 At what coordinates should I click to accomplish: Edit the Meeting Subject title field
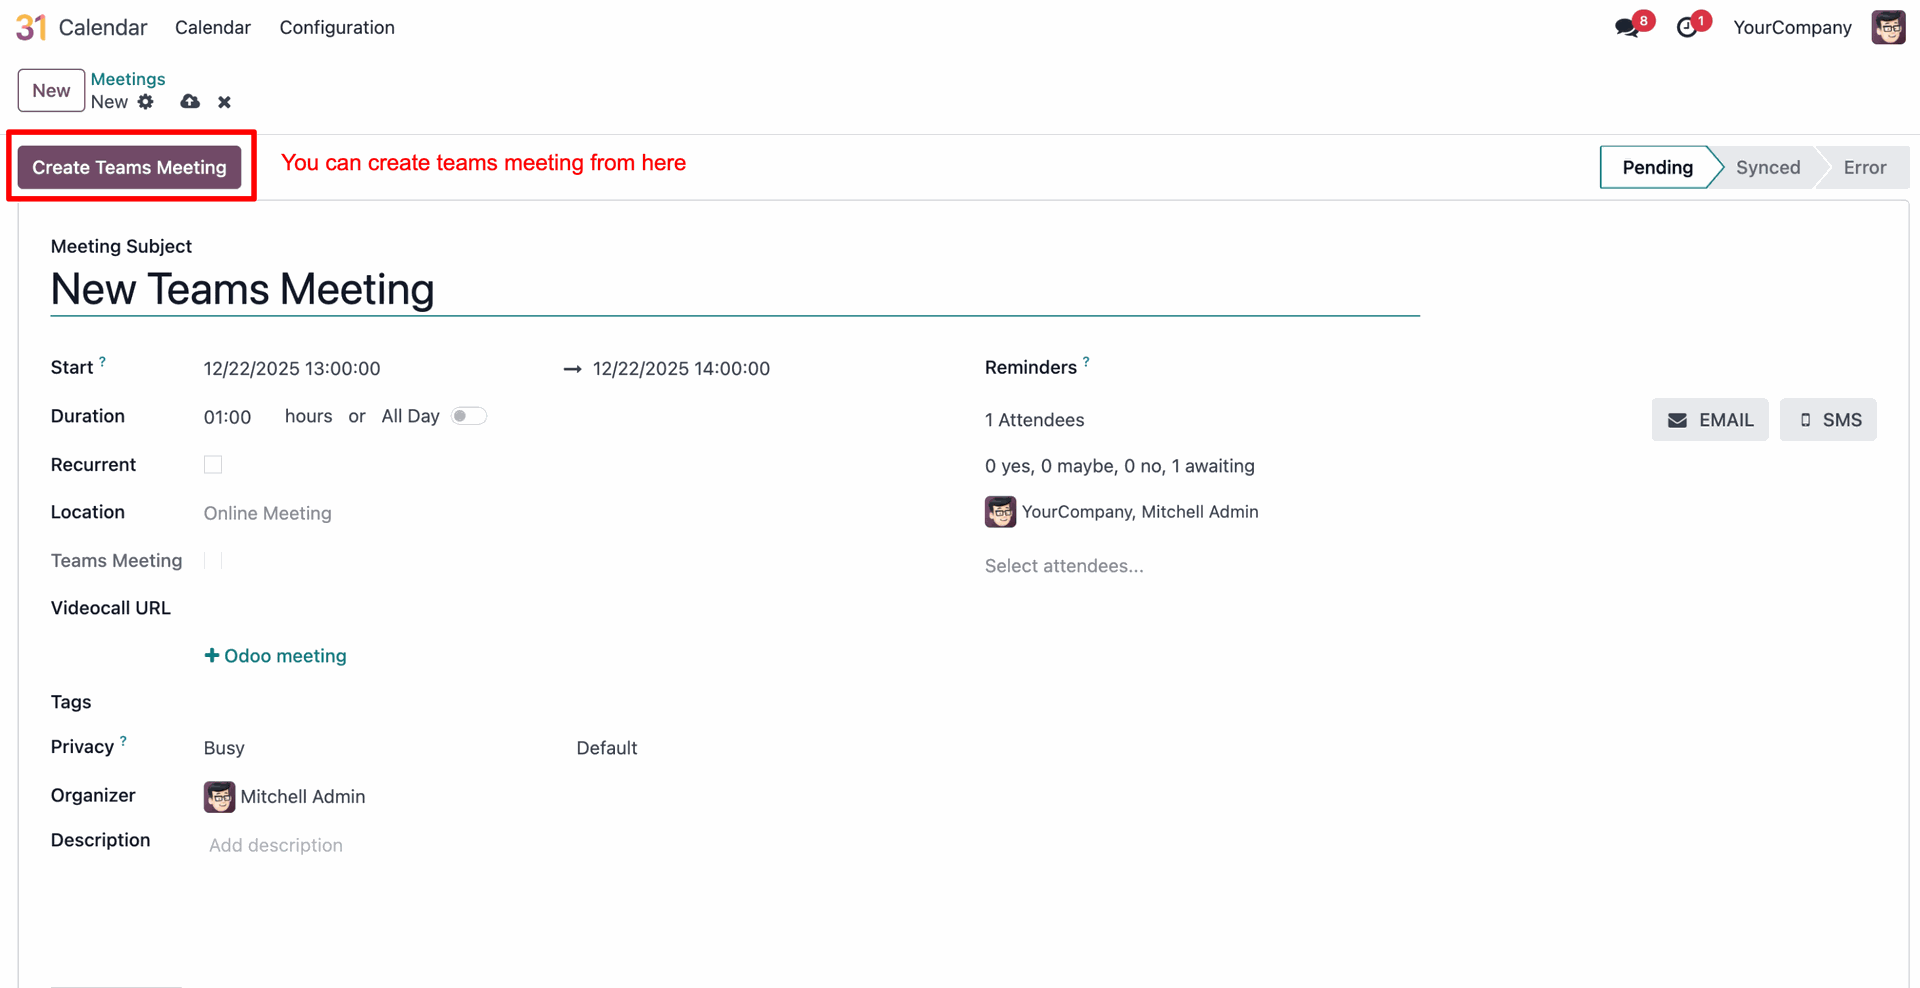click(735, 290)
